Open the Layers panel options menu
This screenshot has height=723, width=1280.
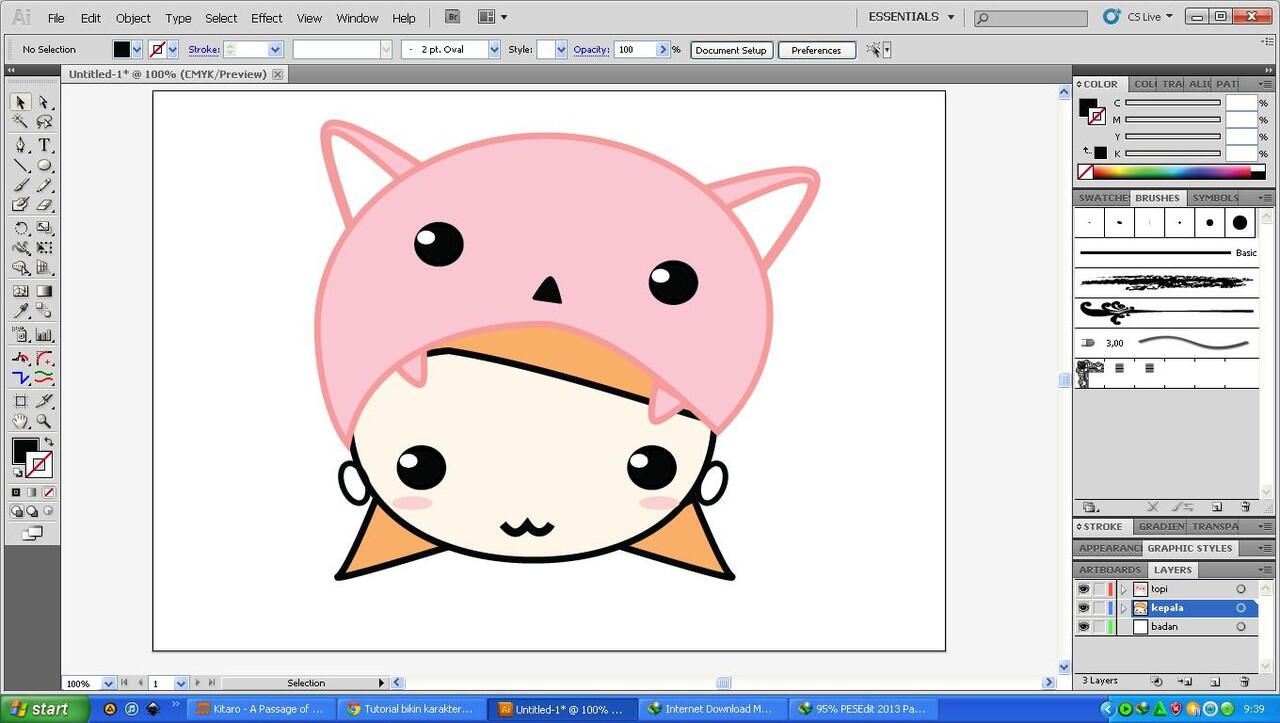point(1266,570)
